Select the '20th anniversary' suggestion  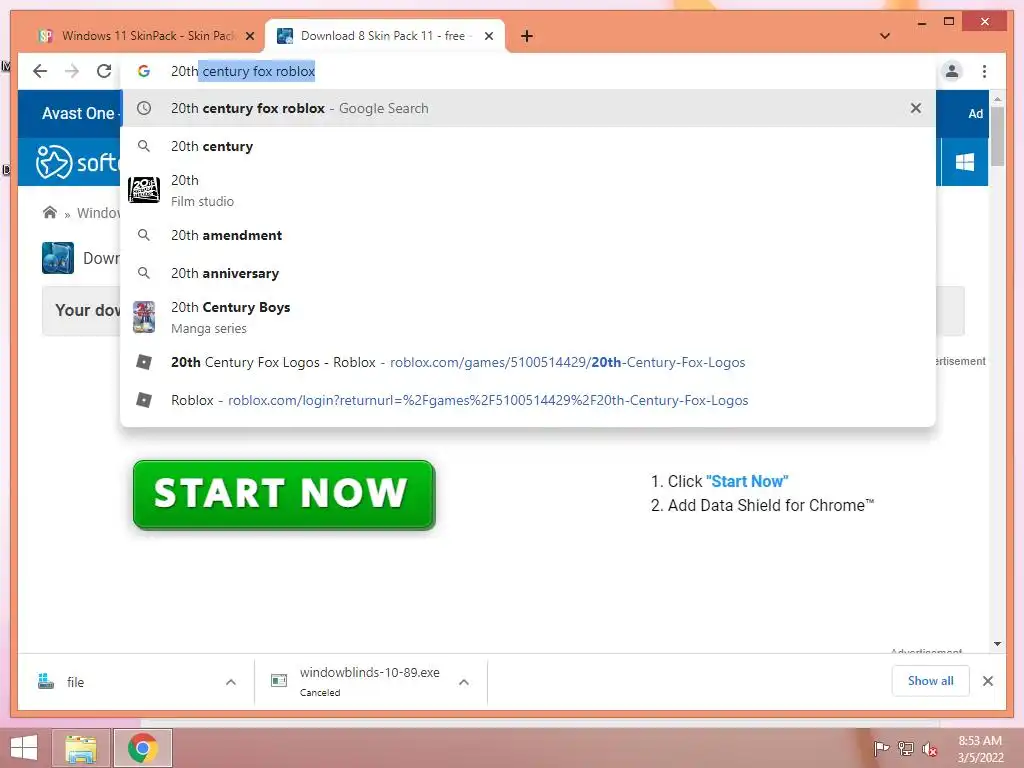[528, 273]
